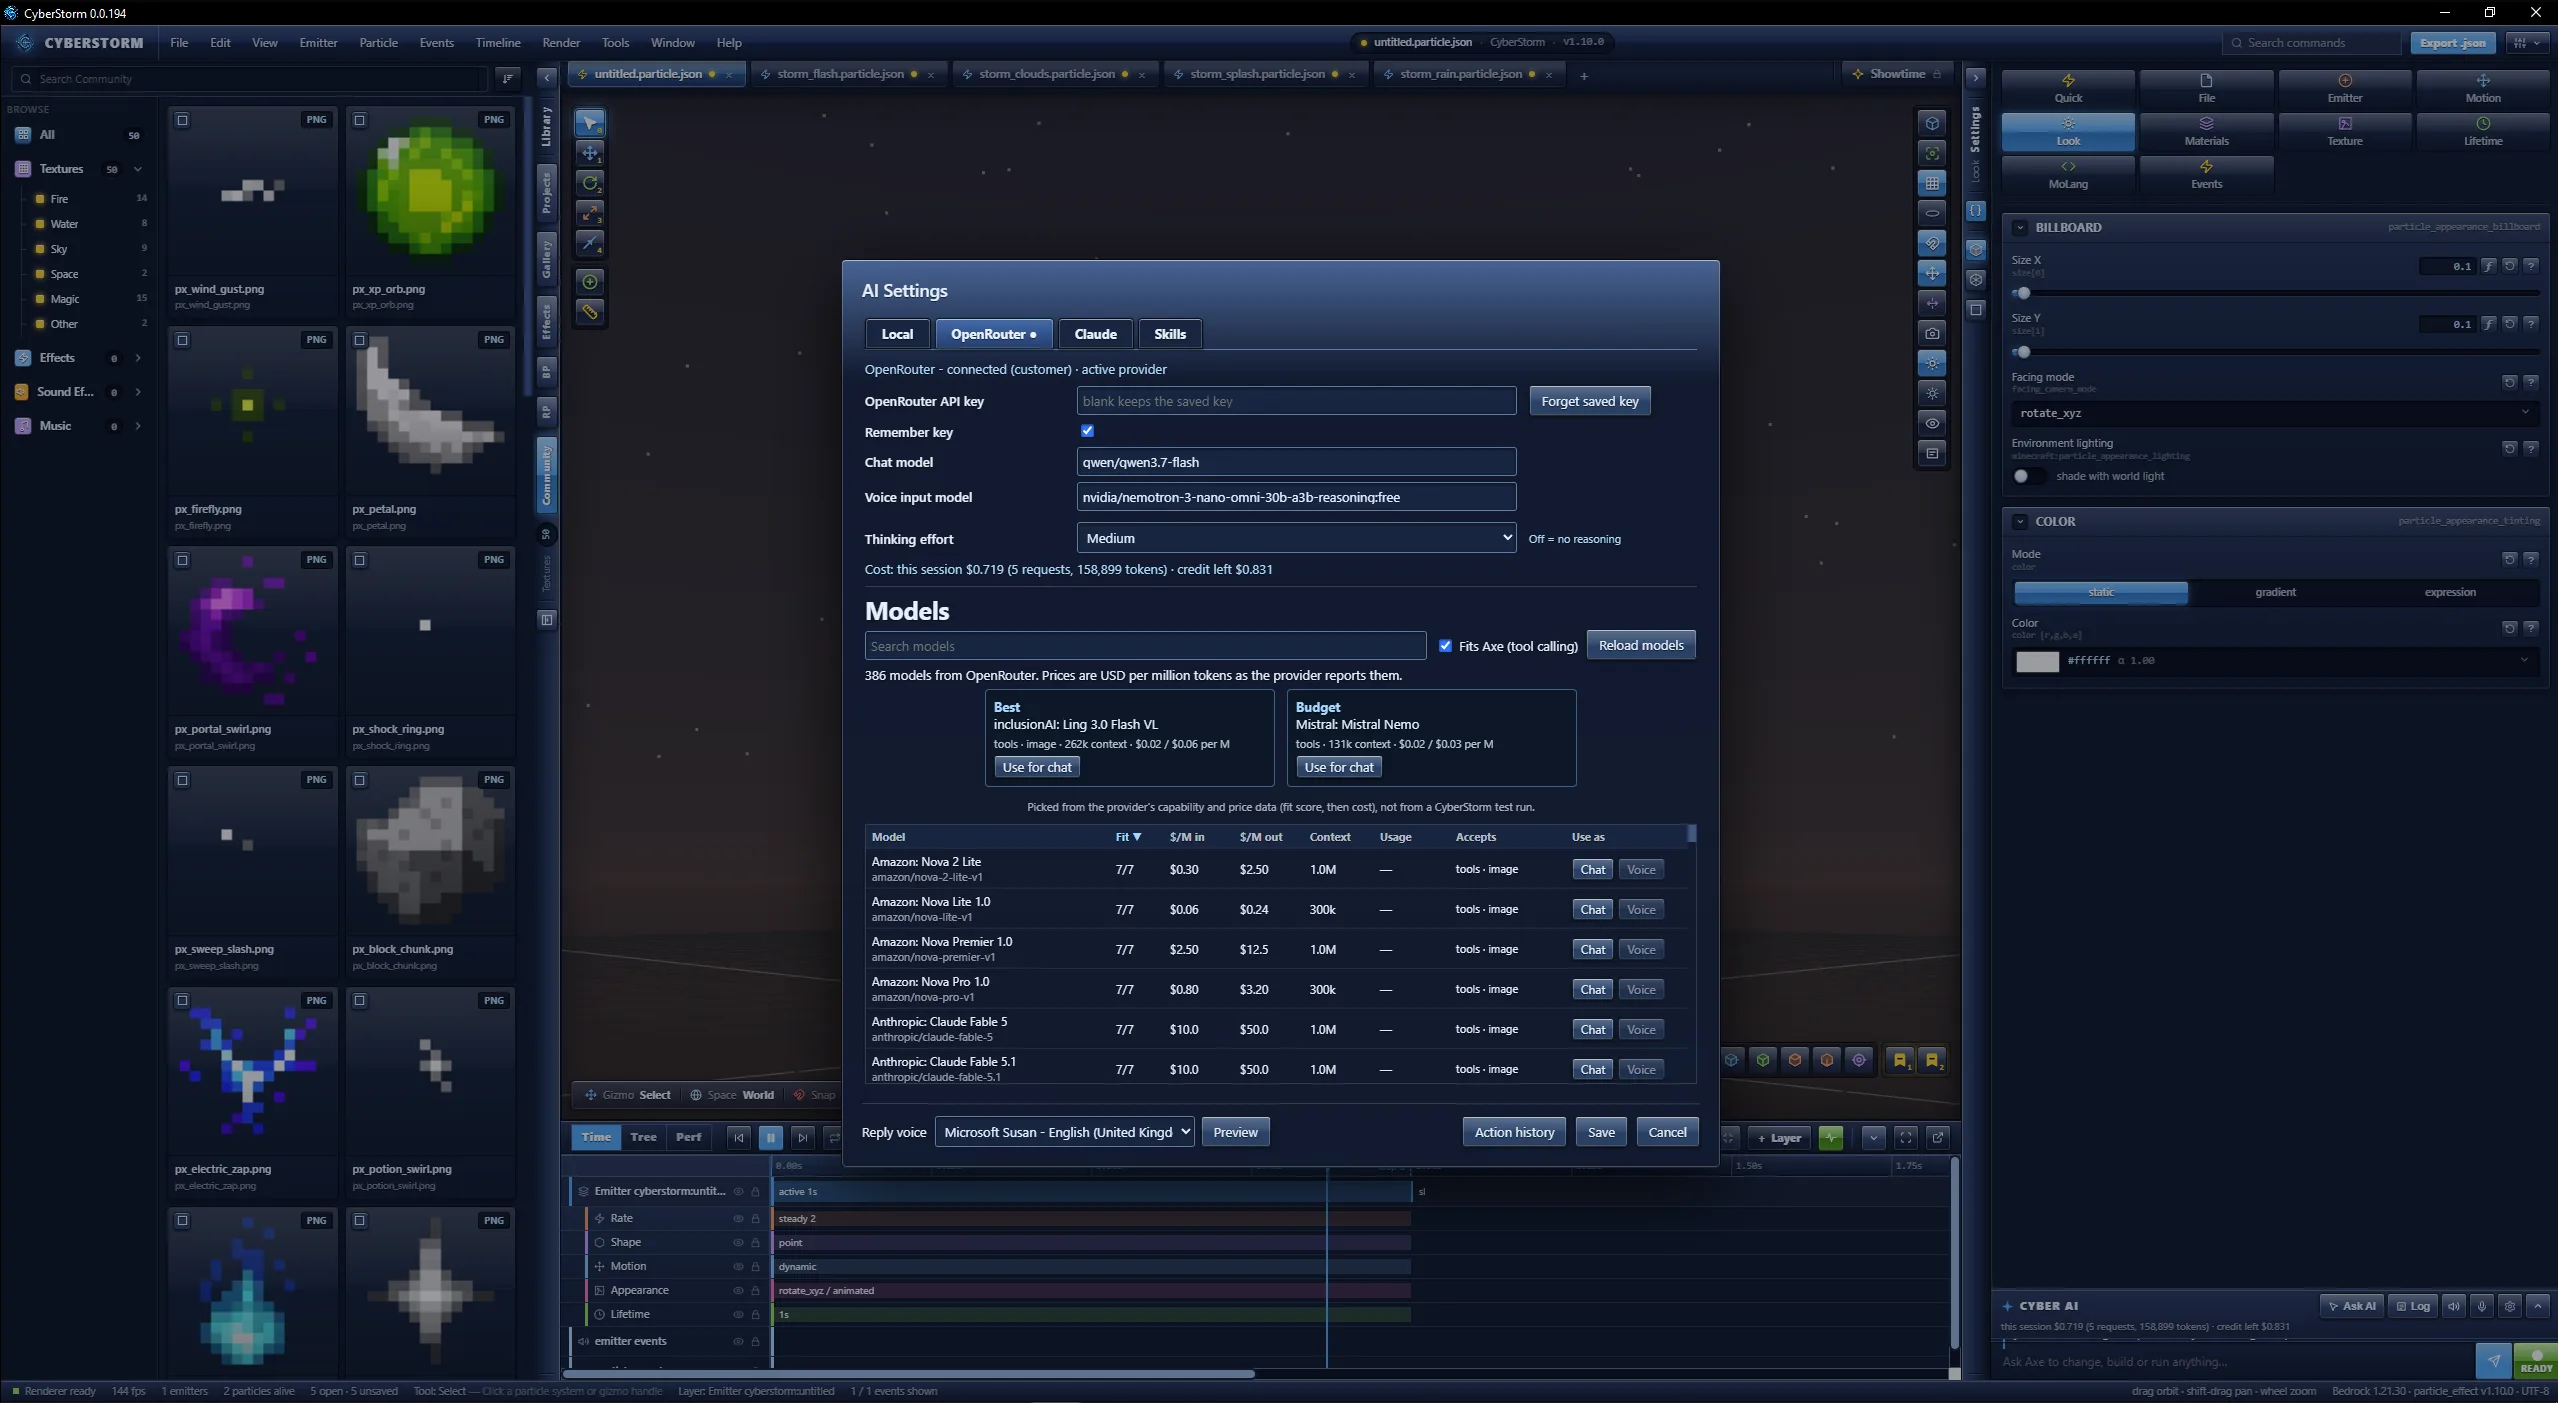The height and width of the screenshot is (1403, 2558).
Task: Pause the timeline playback
Action: (x=770, y=1137)
